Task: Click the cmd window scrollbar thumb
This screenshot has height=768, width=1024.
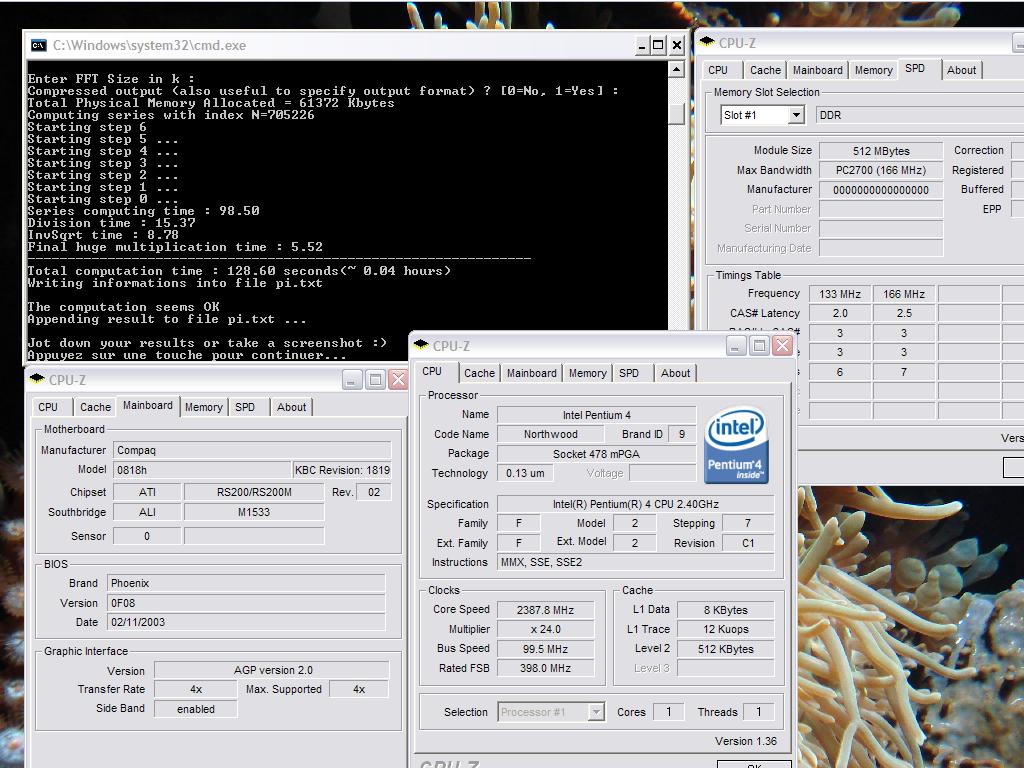Action: (x=677, y=112)
